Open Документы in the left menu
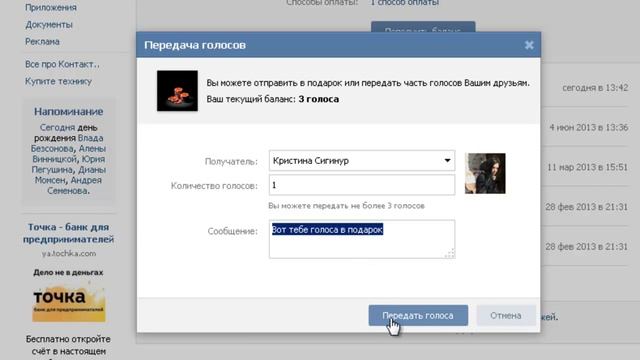This screenshot has height=360, width=640. coord(49,24)
